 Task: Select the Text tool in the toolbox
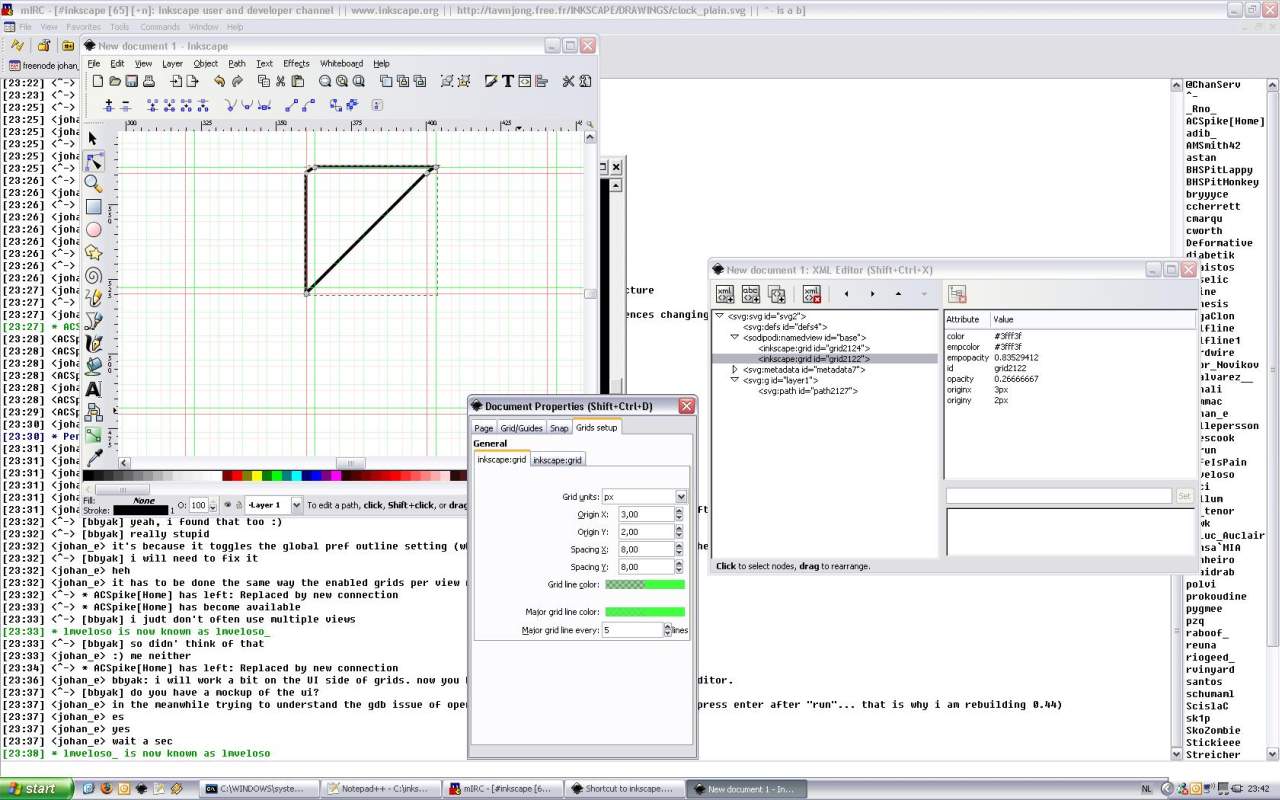93,389
